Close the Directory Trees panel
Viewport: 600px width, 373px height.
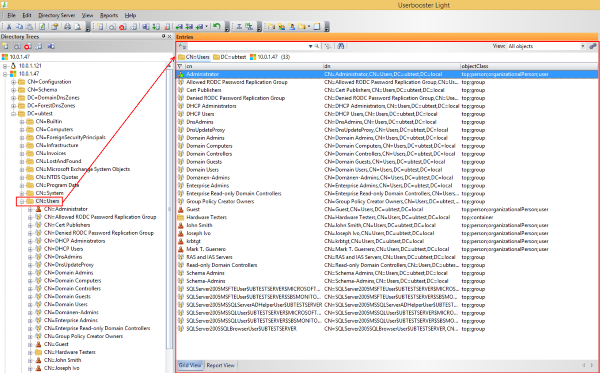170,36
